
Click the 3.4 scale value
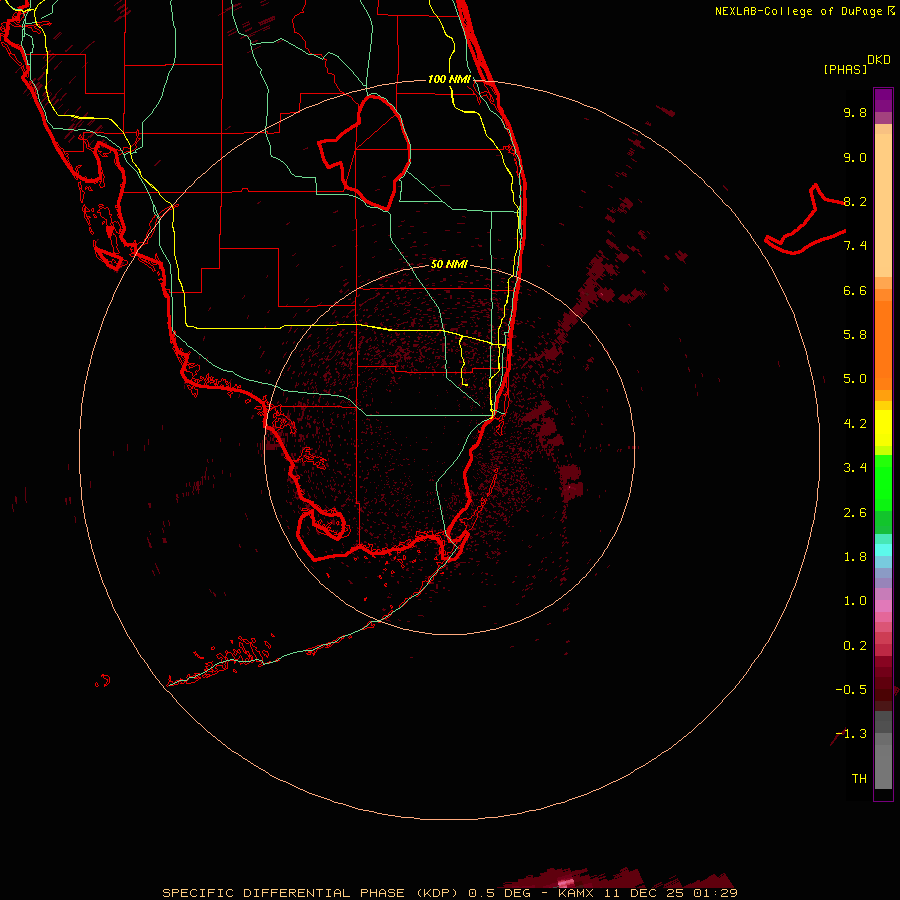coord(855,468)
